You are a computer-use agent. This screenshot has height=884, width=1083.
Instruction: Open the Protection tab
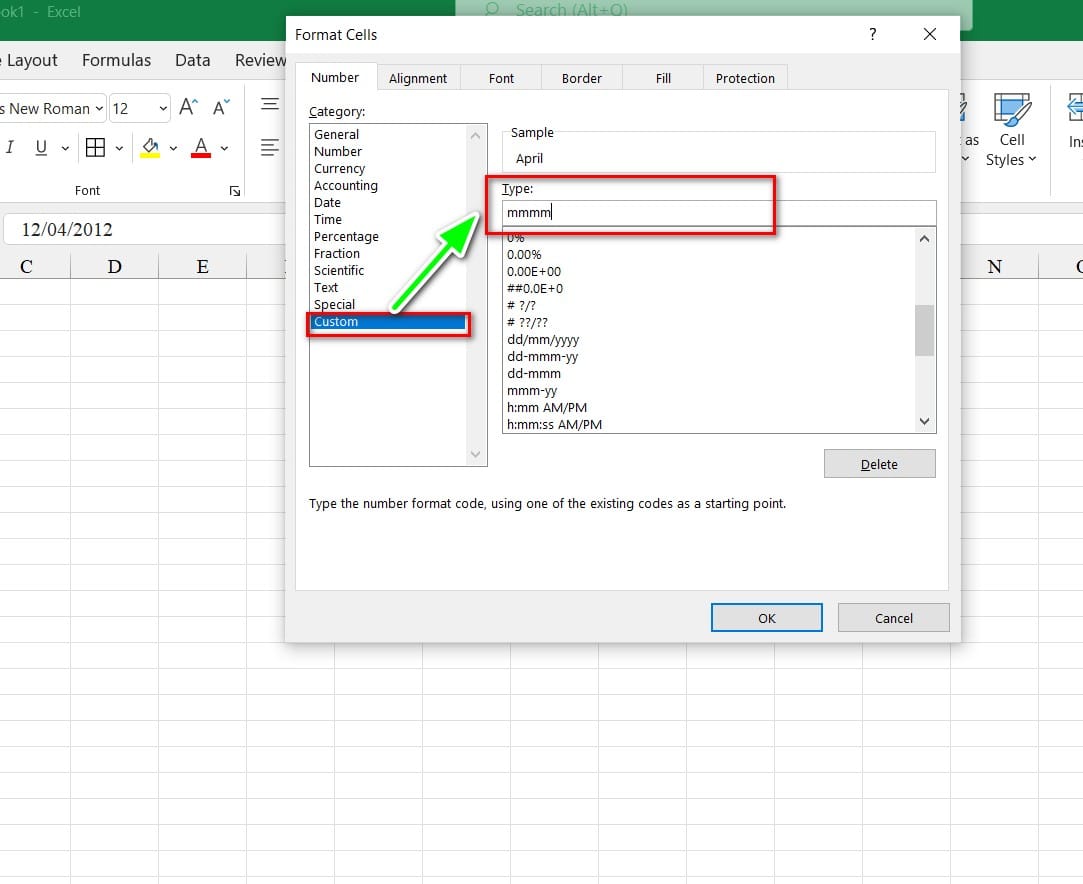pyautogui.click(x=745, y=78)
